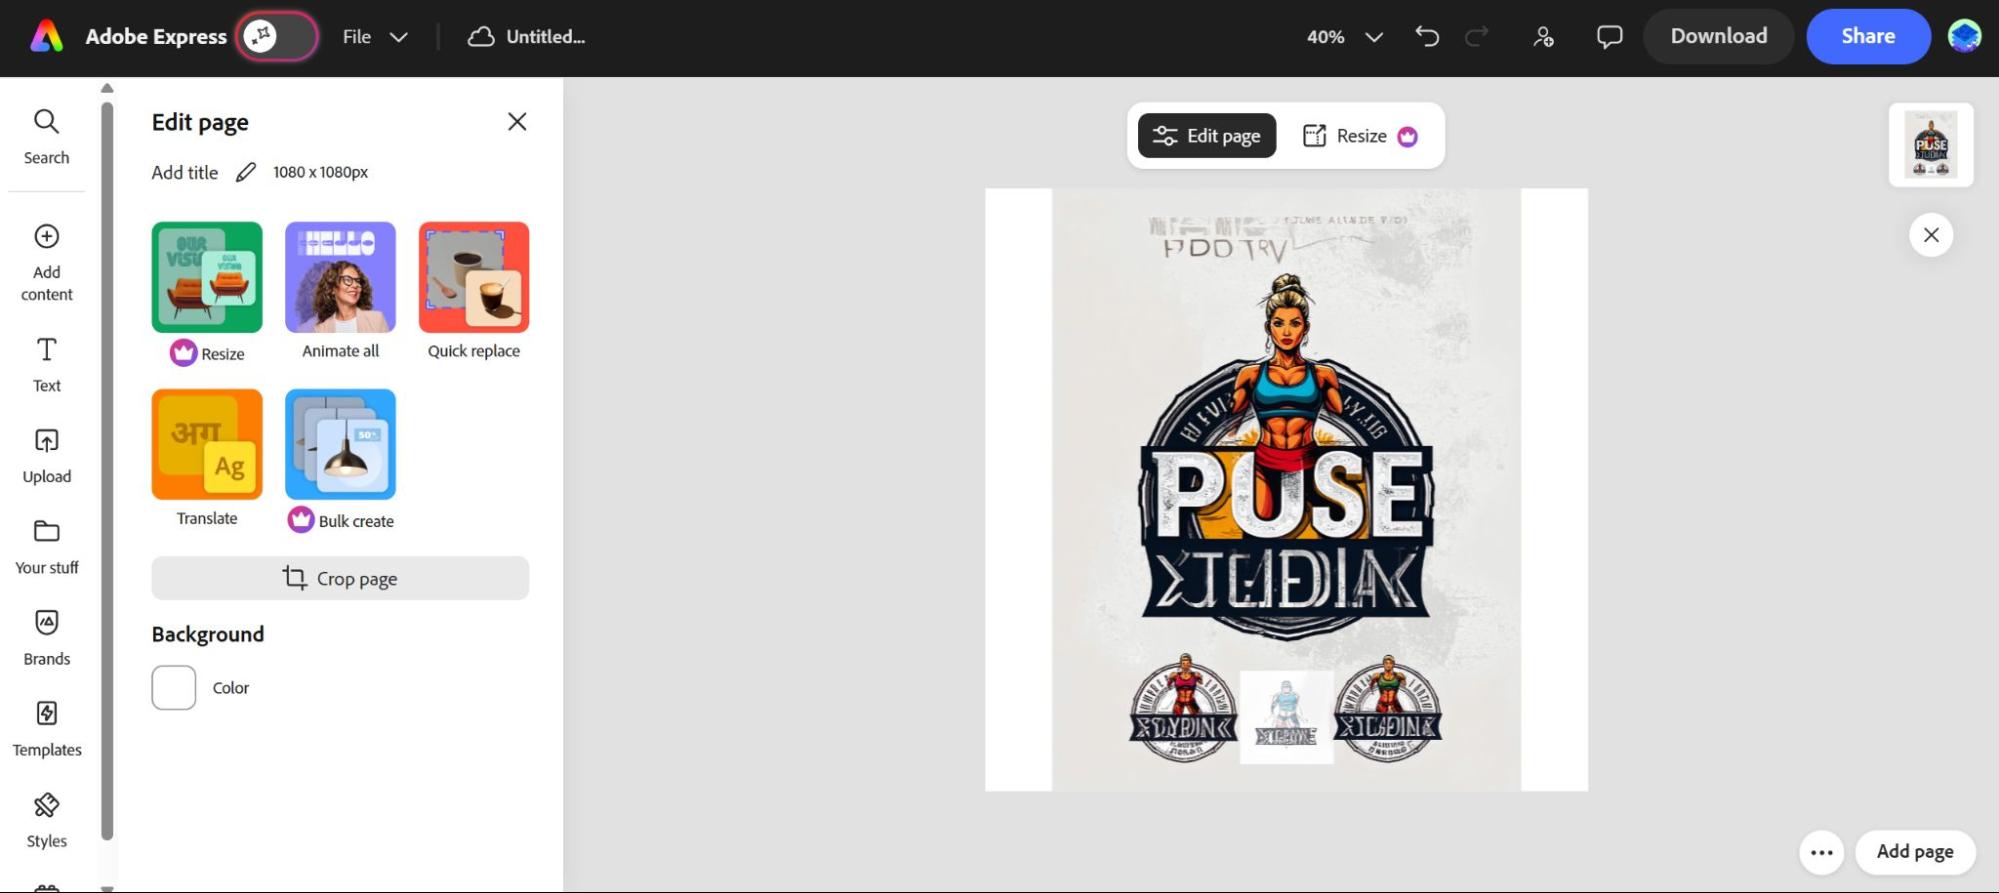Select the Edit page tab above canvas
1999x893 pixels.
click(x=1206, y=136)
